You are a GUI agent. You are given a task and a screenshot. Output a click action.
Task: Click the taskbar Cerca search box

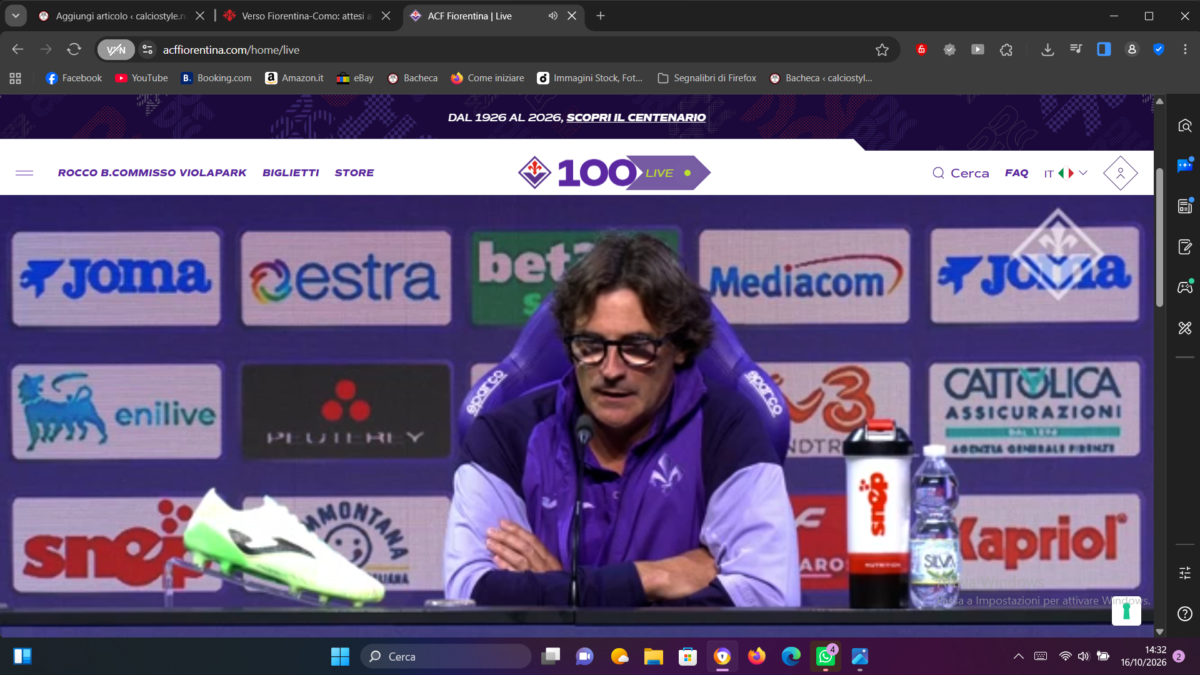(x=445, y=656)
